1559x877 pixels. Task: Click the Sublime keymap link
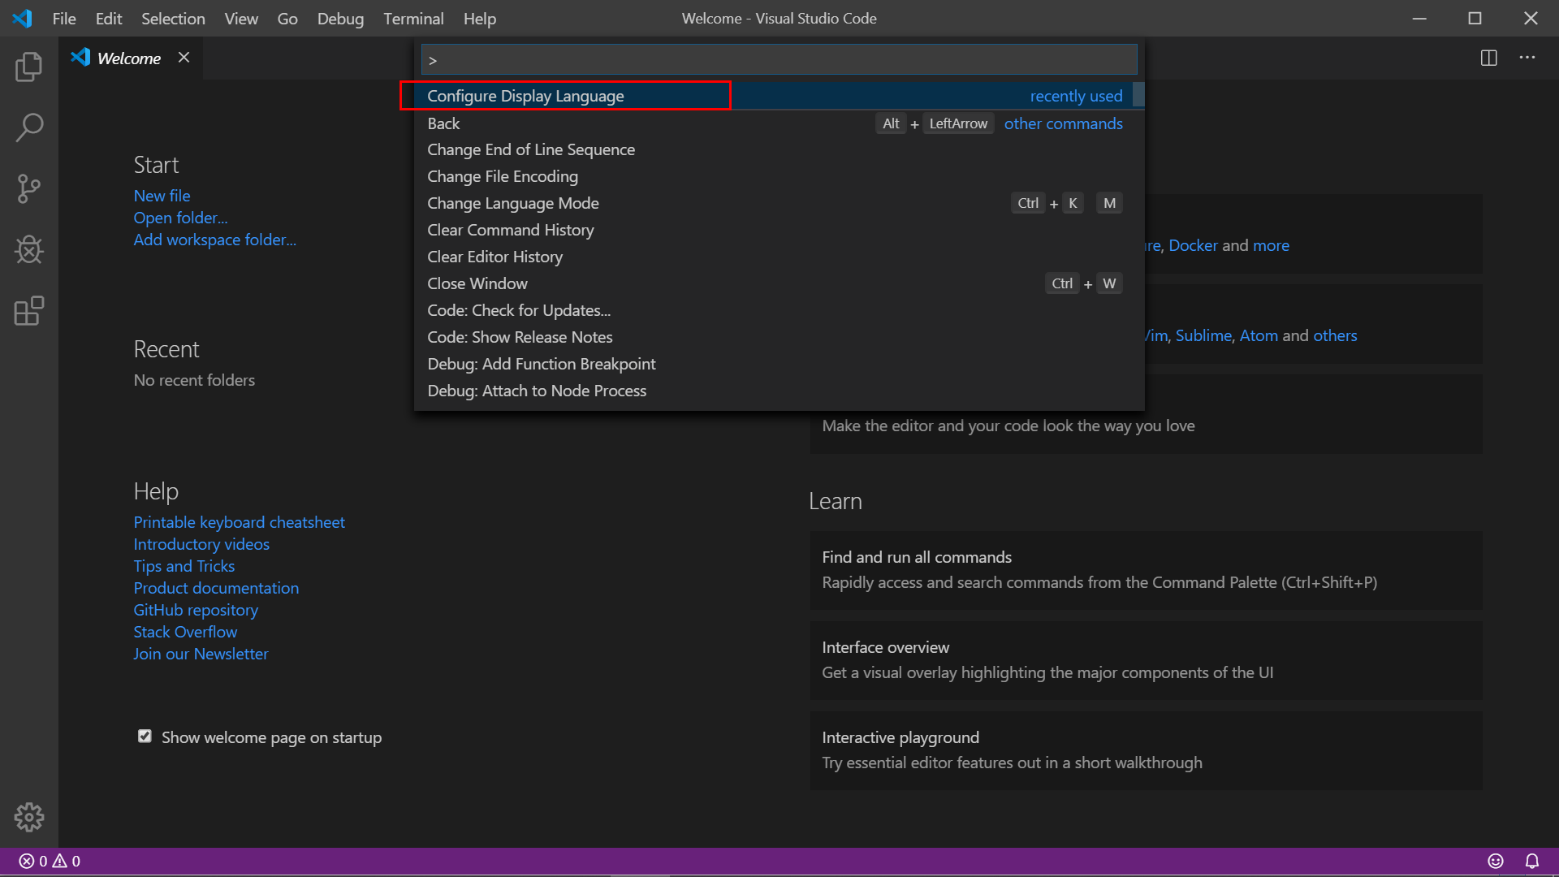point(1204,336)
